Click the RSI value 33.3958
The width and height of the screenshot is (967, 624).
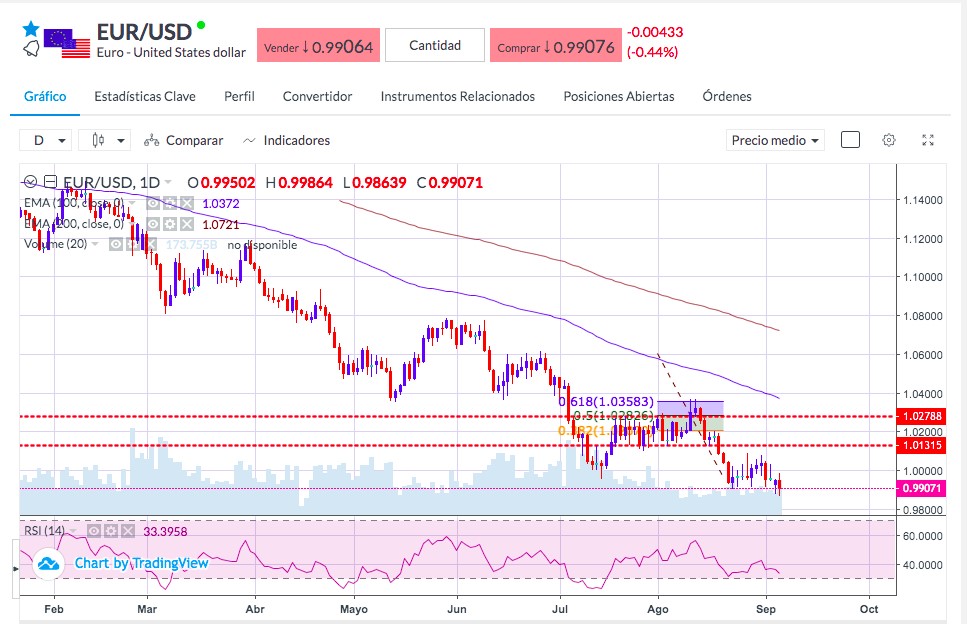(165, 531)
